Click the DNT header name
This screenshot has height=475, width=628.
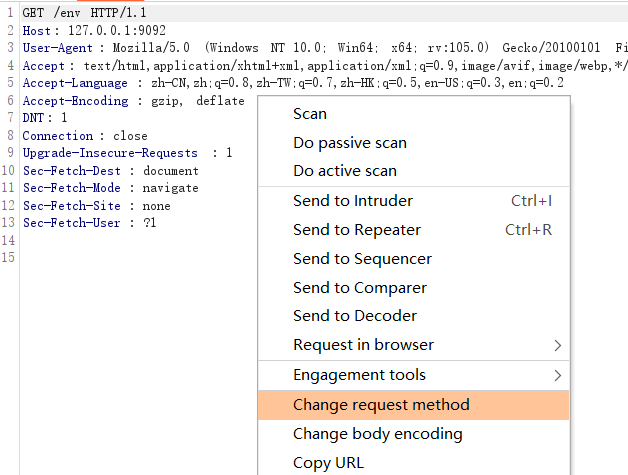[33, 118]
